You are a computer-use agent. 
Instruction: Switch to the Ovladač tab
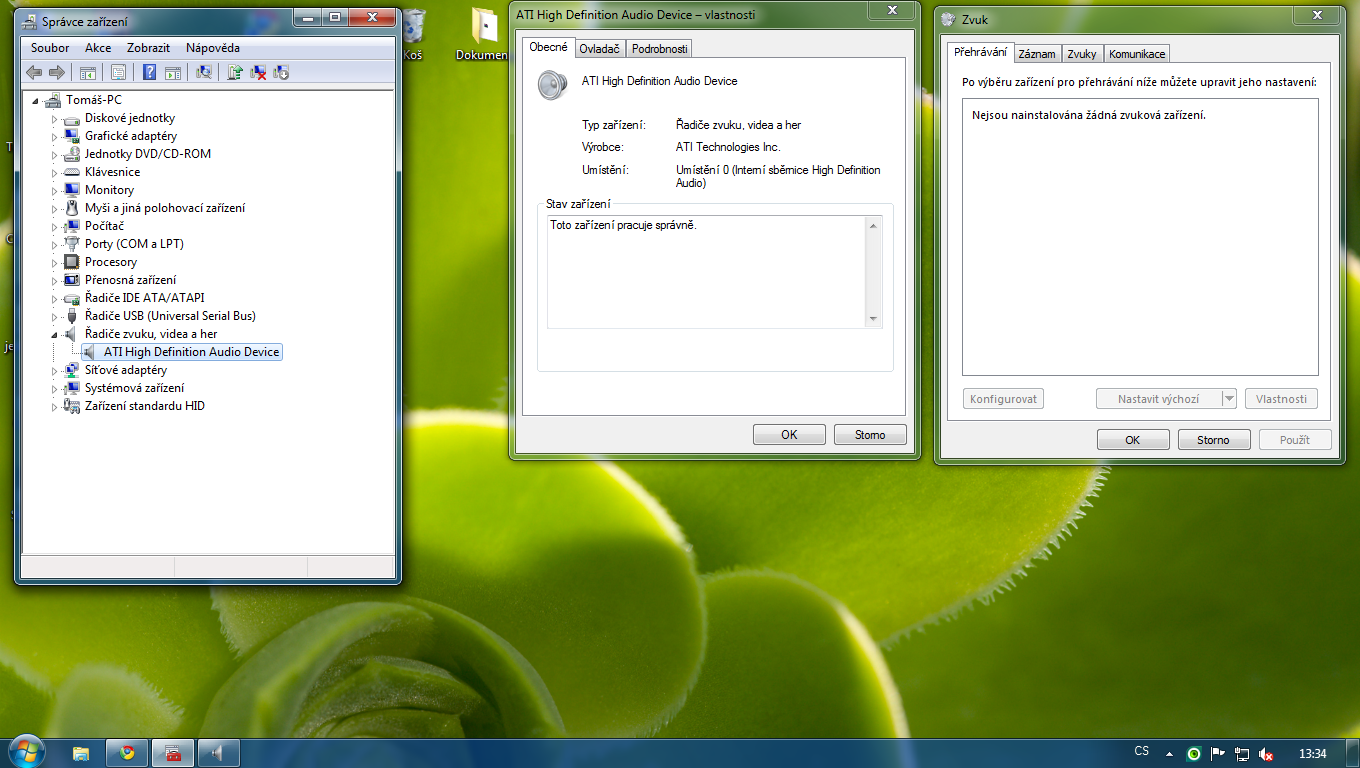click(600, 49)
